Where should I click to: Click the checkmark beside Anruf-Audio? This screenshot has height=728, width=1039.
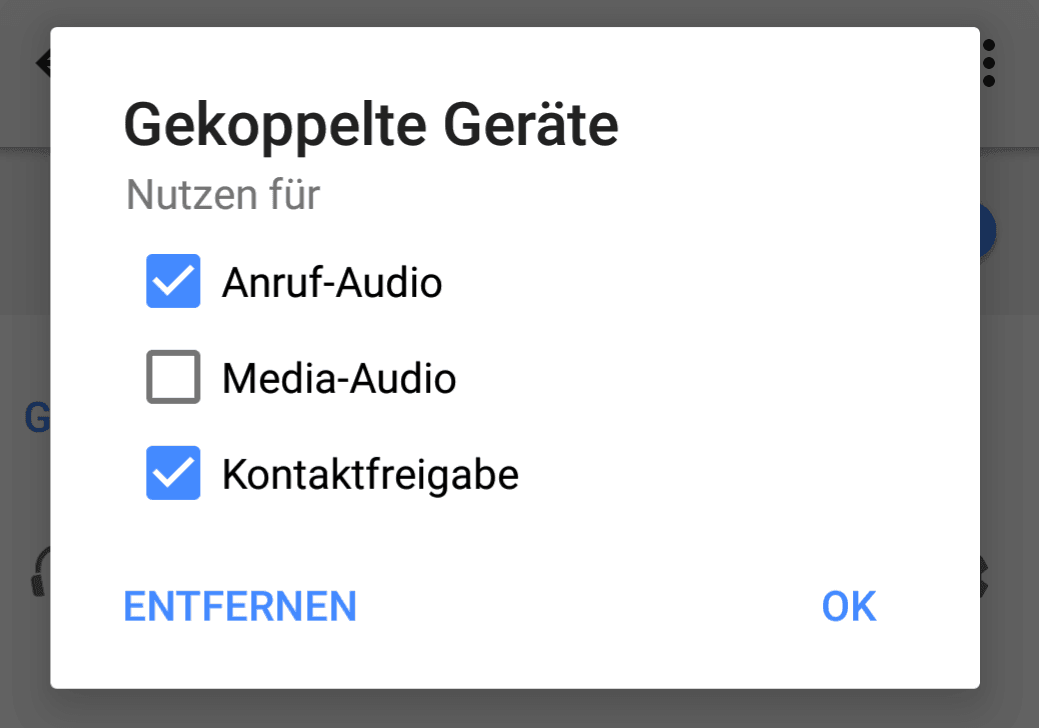[x=173, y=281]
